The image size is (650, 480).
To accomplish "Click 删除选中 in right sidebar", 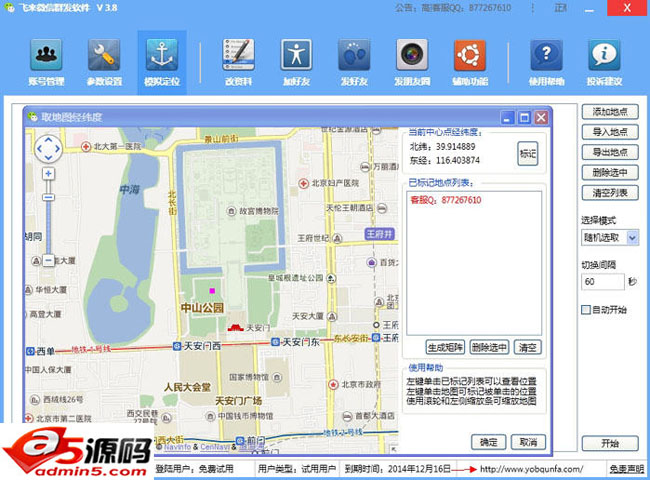I will (x=610, y=172).
